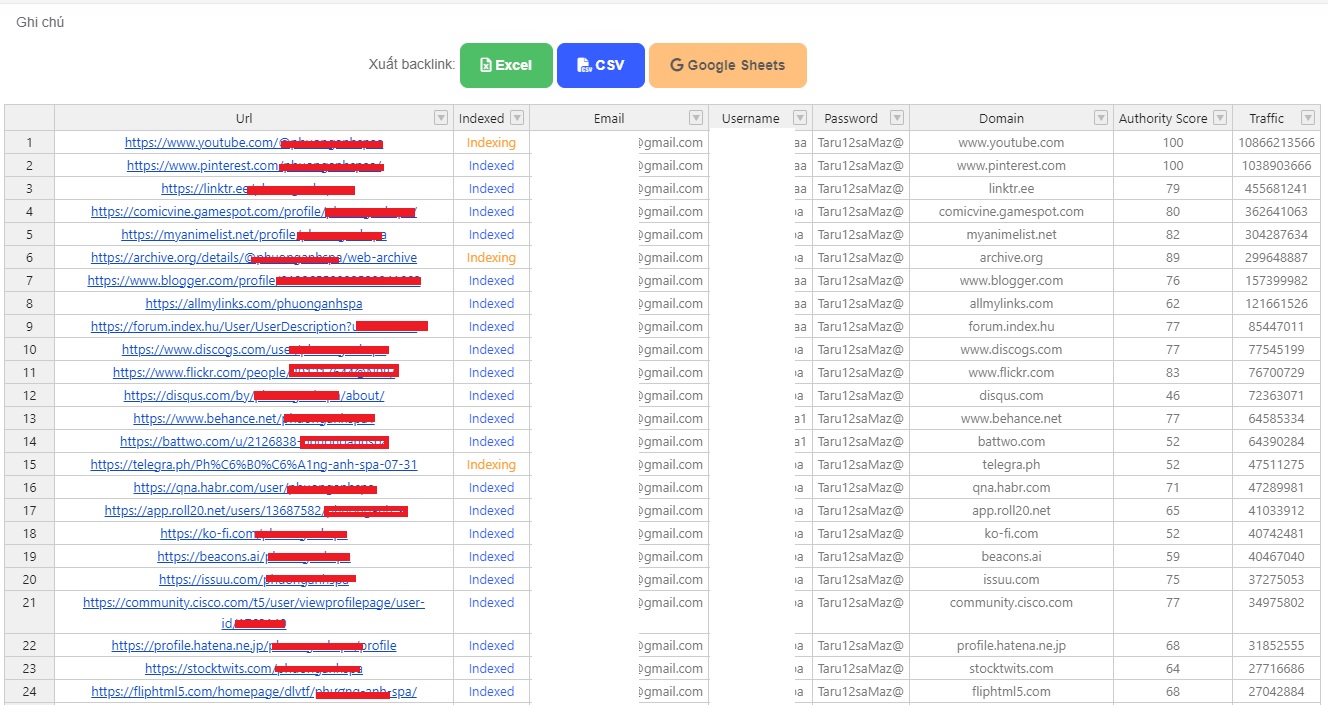
Task: Open the community.cisco.com profile link
Action: coord(254,612)
